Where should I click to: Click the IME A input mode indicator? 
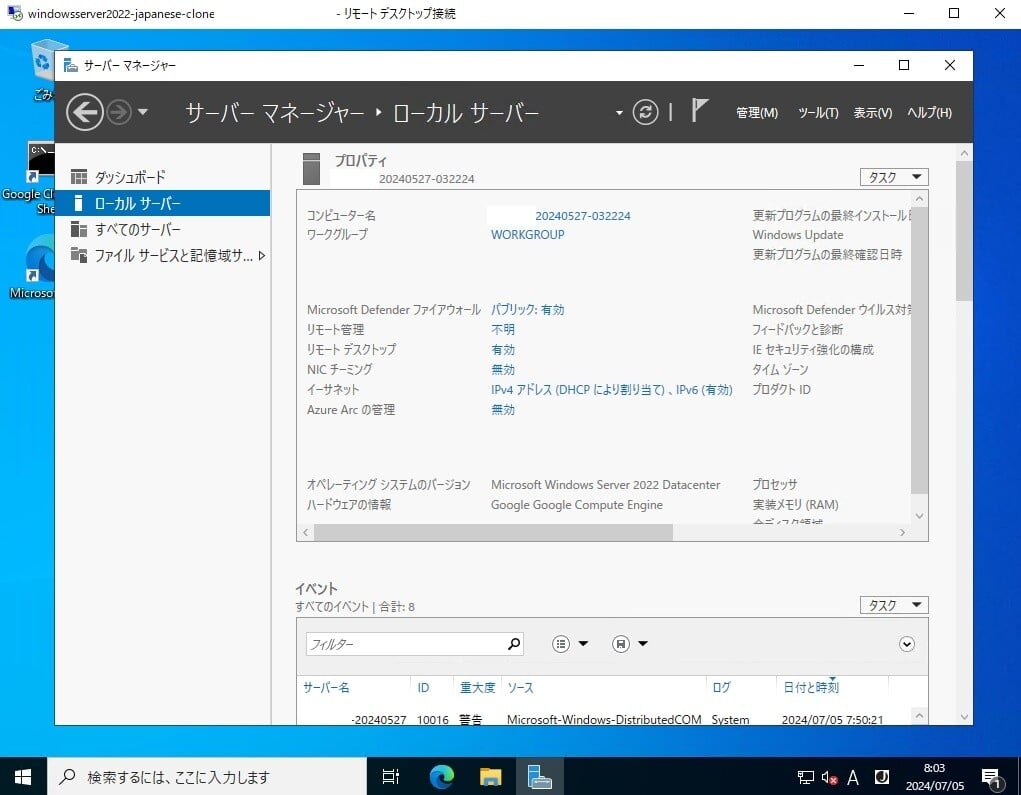click(853, 777)
